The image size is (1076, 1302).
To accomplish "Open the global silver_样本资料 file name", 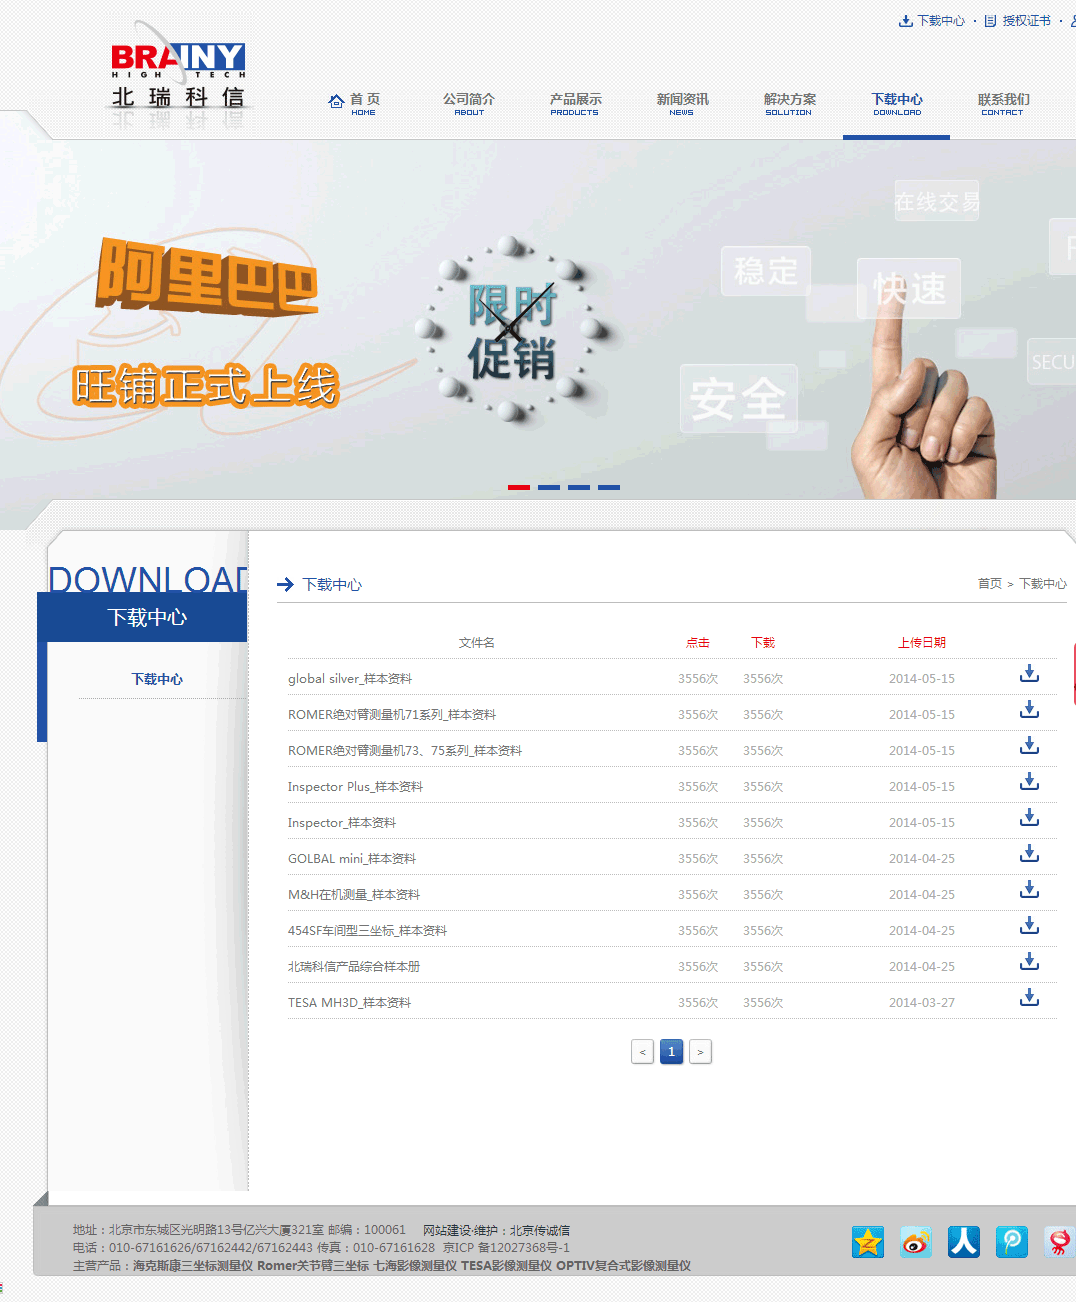I will coord(350,679).
